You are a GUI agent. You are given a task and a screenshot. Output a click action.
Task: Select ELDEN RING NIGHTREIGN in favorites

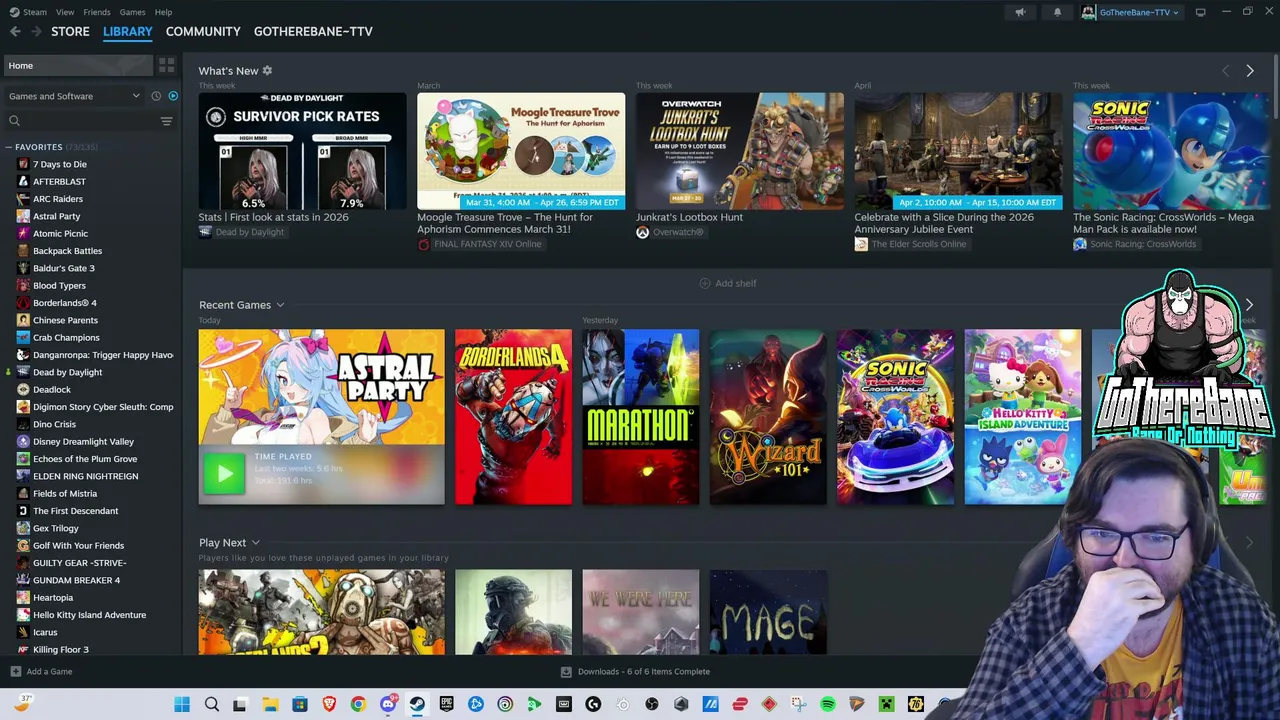click(86, 476)
